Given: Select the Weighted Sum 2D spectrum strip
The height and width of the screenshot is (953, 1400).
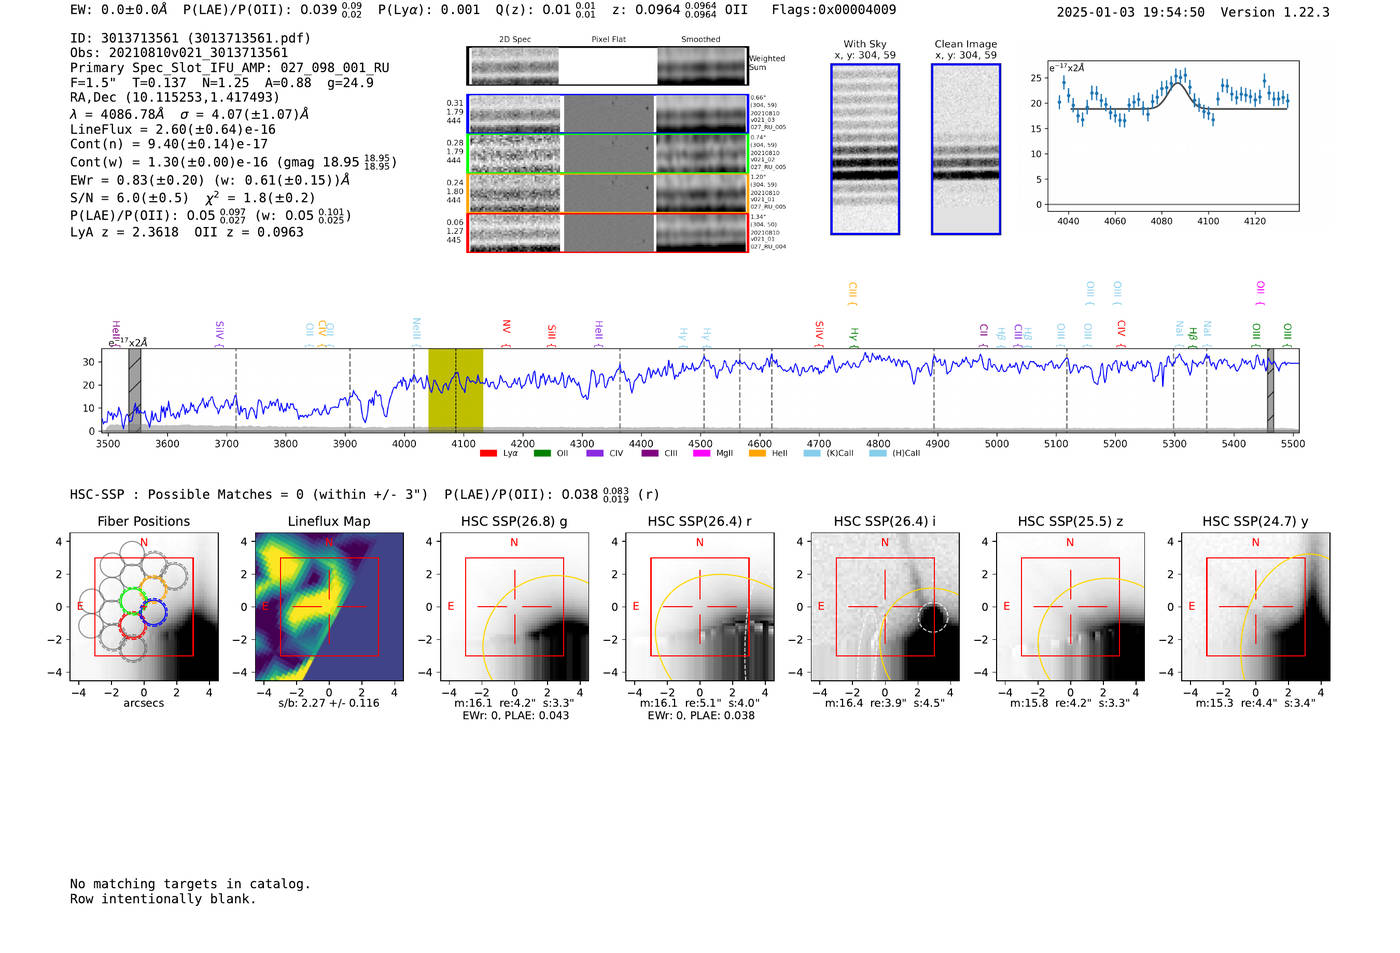Looking at the screenshot, I should (608, 66).
